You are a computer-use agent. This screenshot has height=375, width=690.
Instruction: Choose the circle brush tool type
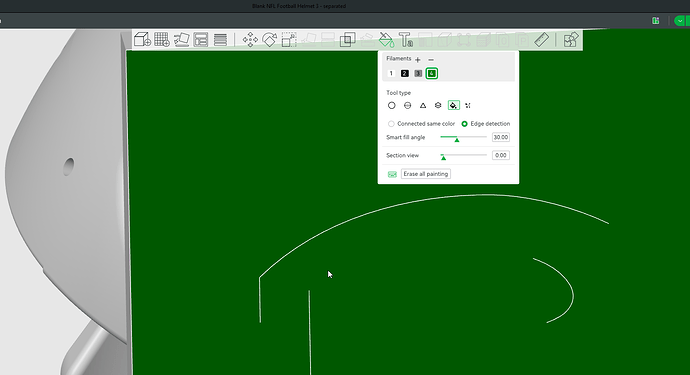point(392,105)
